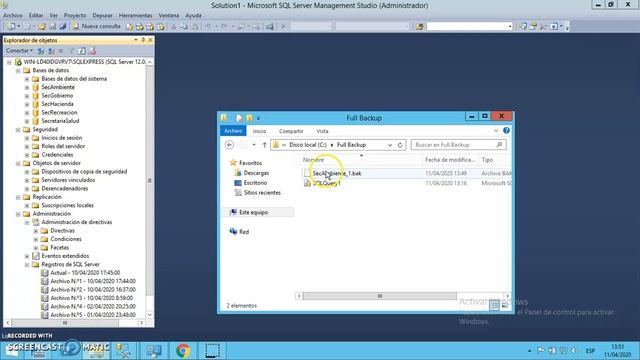The height and width of the screenshot is (360, 640).
Task: Expand the SecHacienda database node
Action: pos(27,104)
